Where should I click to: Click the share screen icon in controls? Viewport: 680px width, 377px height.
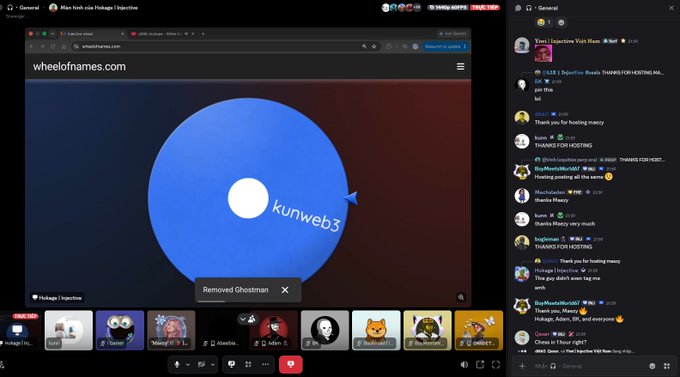coord(232,364)
